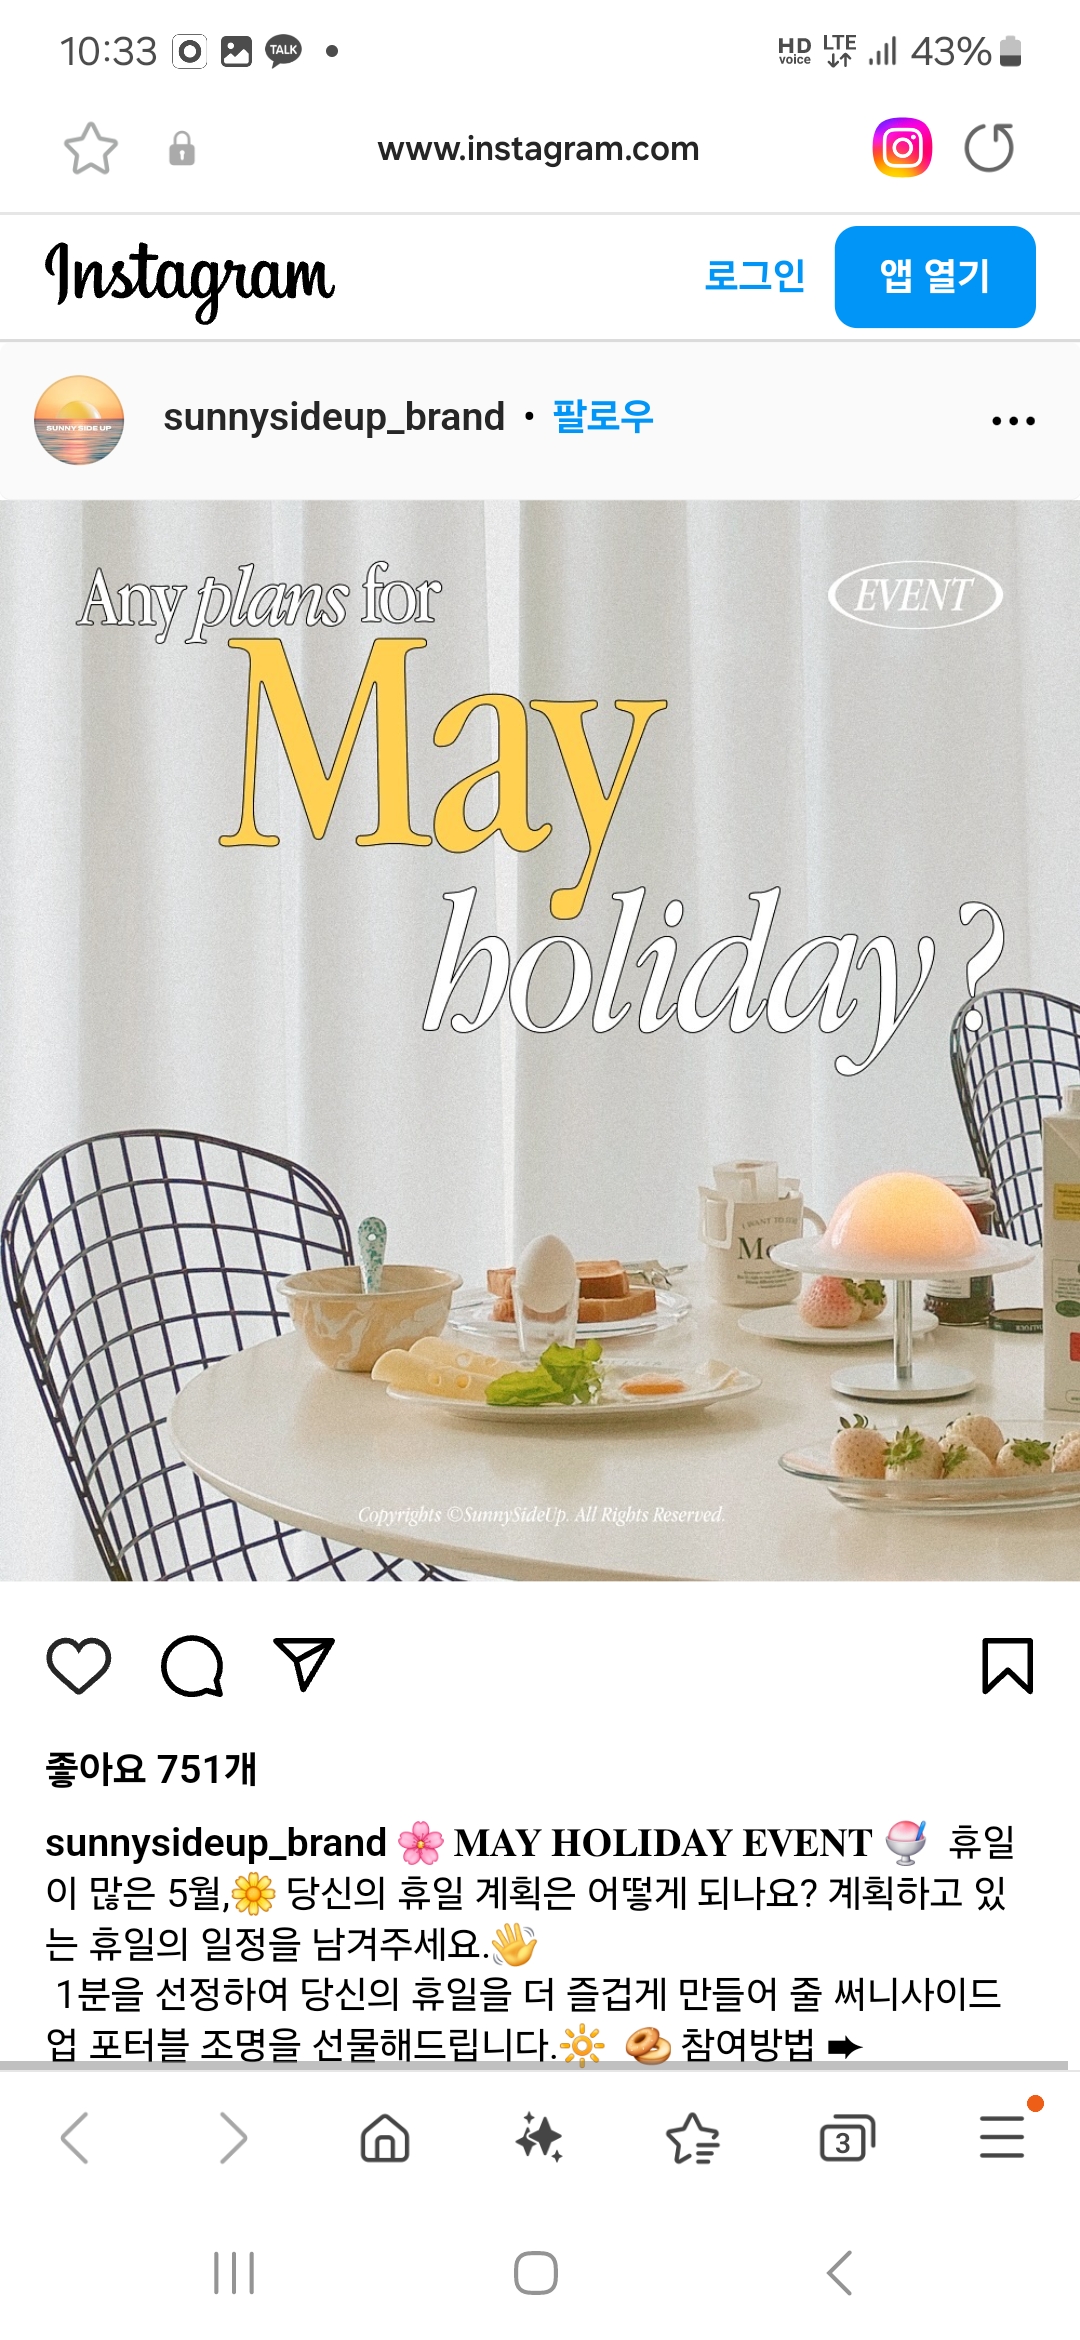1080x2340 pixels.
Task: Go forward with the browser forward arrow
Action: (233, 2139)
